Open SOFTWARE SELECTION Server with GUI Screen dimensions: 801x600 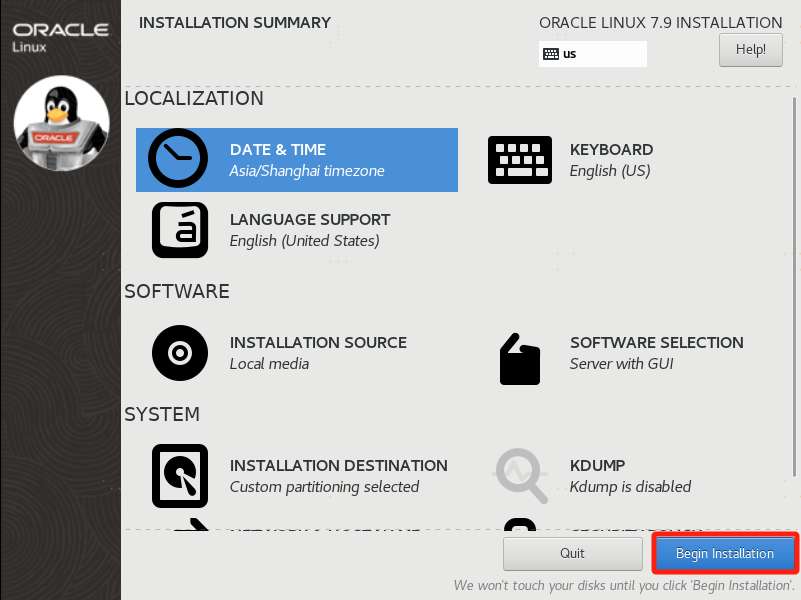pos(656,353)
